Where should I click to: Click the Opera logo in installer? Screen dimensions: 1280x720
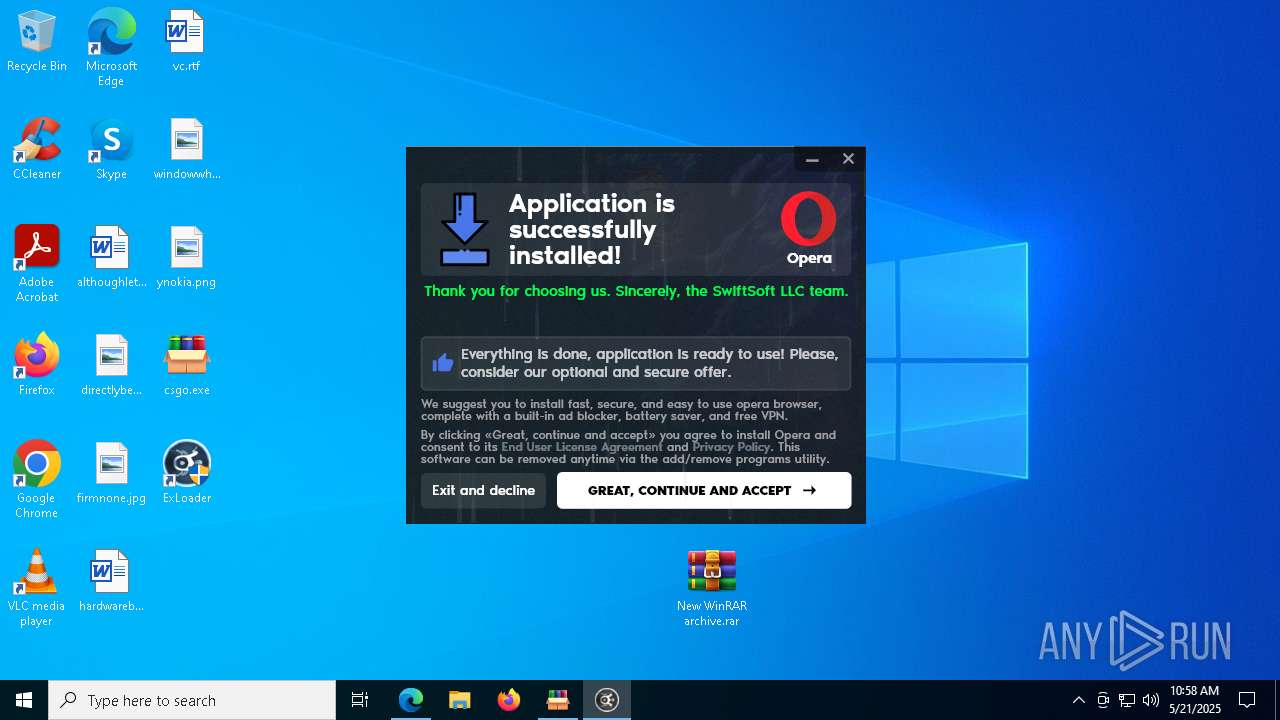pyautogui.click(x=808, y=228)
